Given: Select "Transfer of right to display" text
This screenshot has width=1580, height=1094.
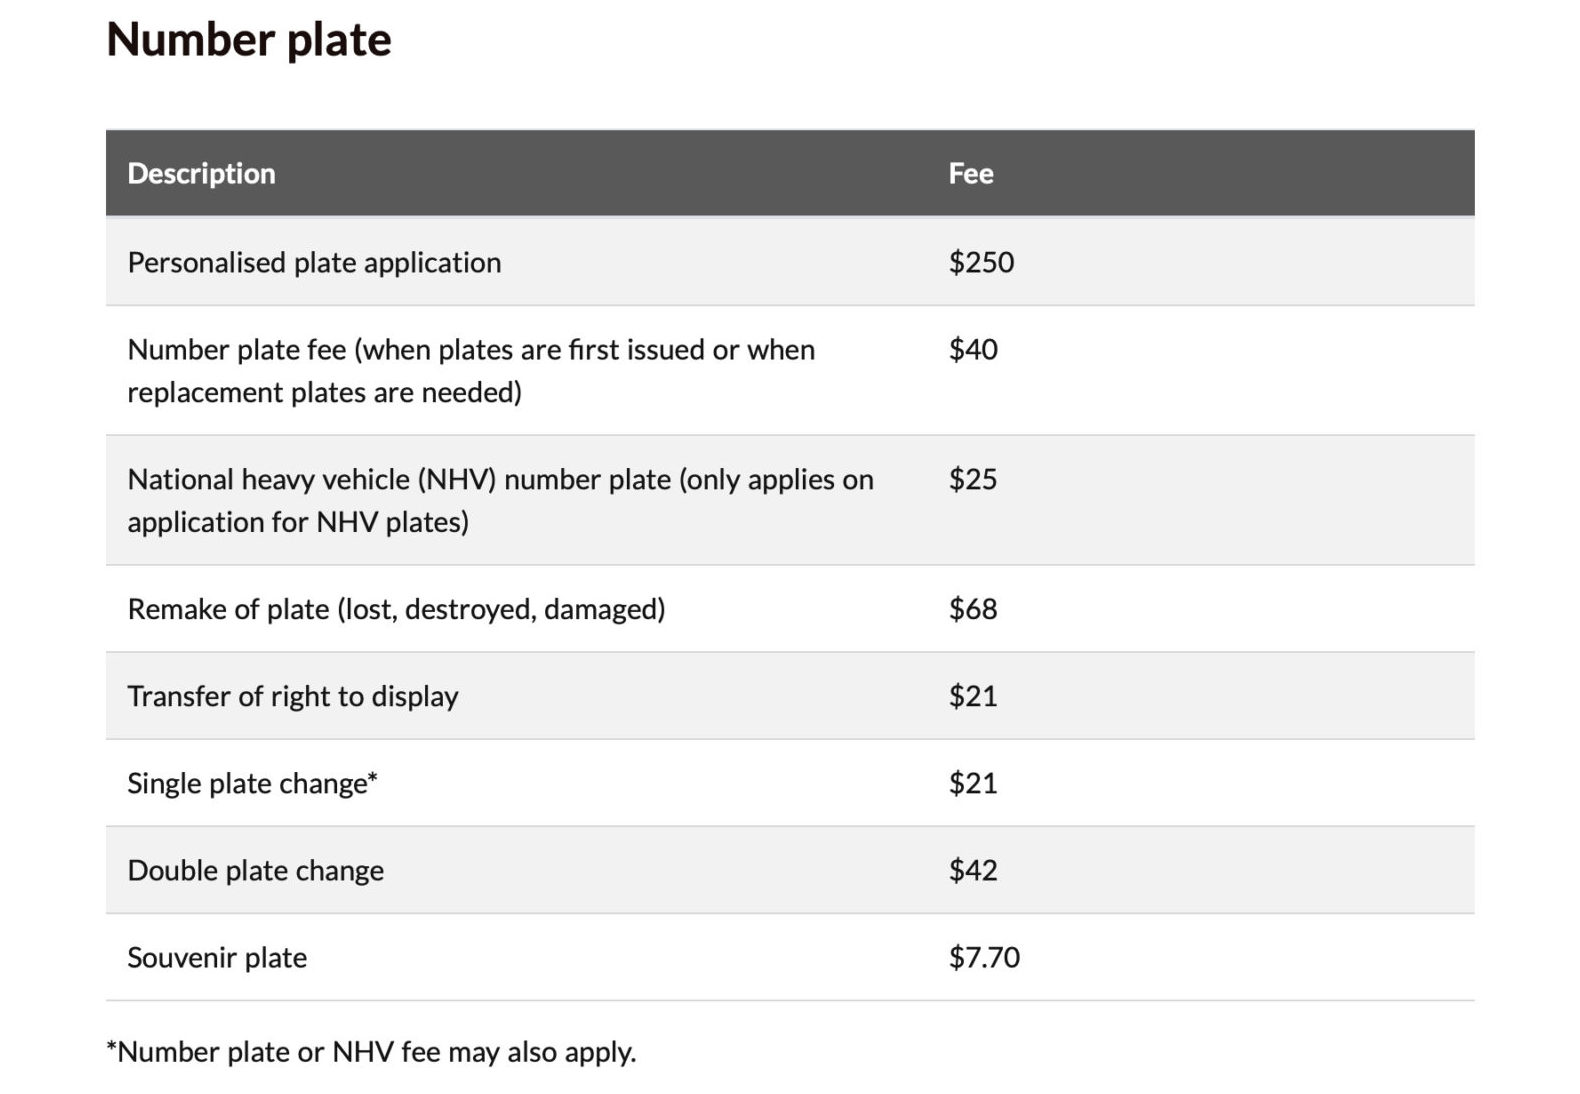Looking at the screenshot, I should [293, 696].
